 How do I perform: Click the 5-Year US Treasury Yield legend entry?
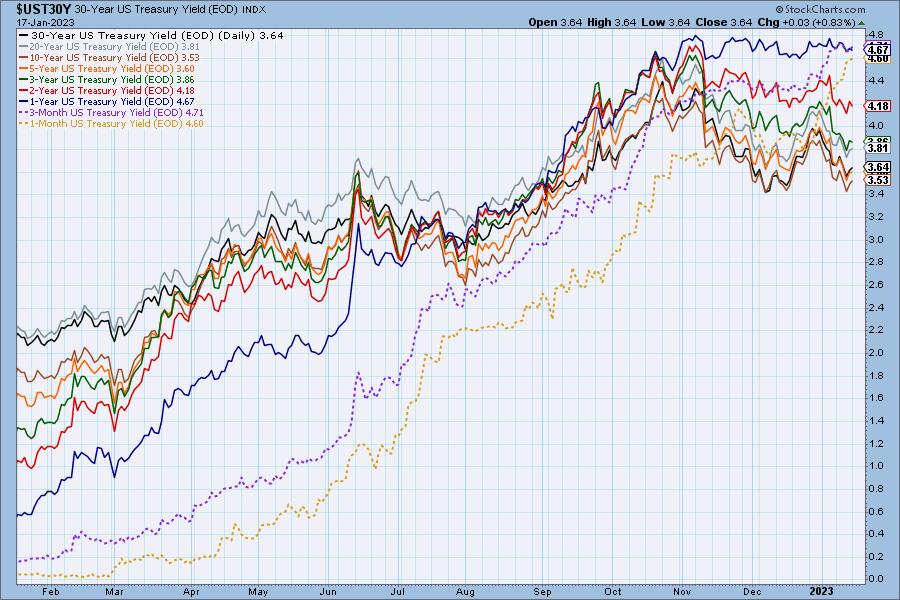click(x=107, y=68)
